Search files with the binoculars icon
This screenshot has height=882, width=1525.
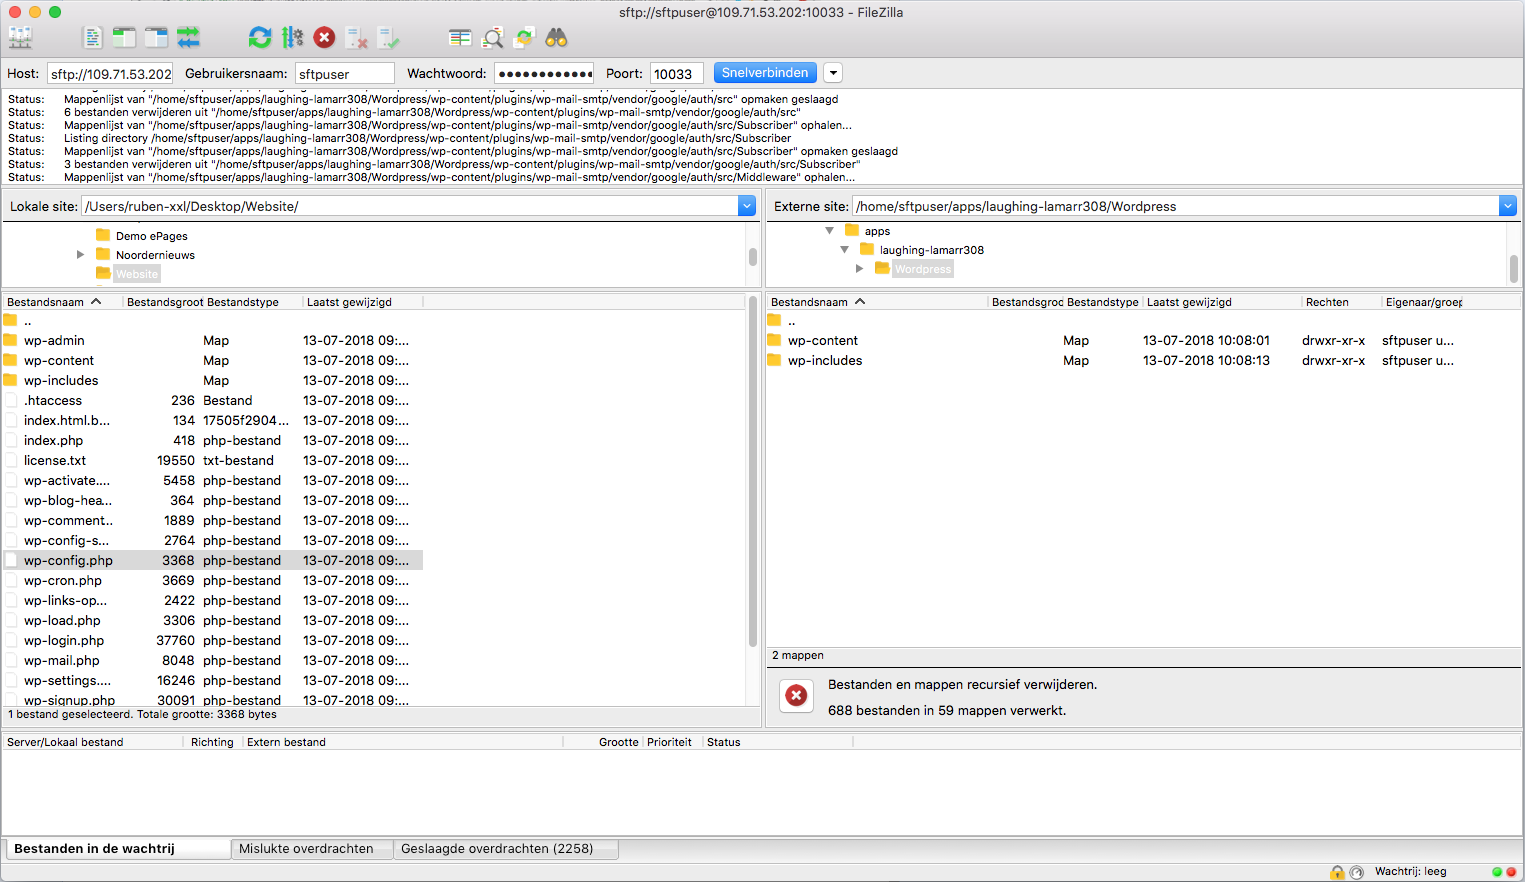[556, 38]
